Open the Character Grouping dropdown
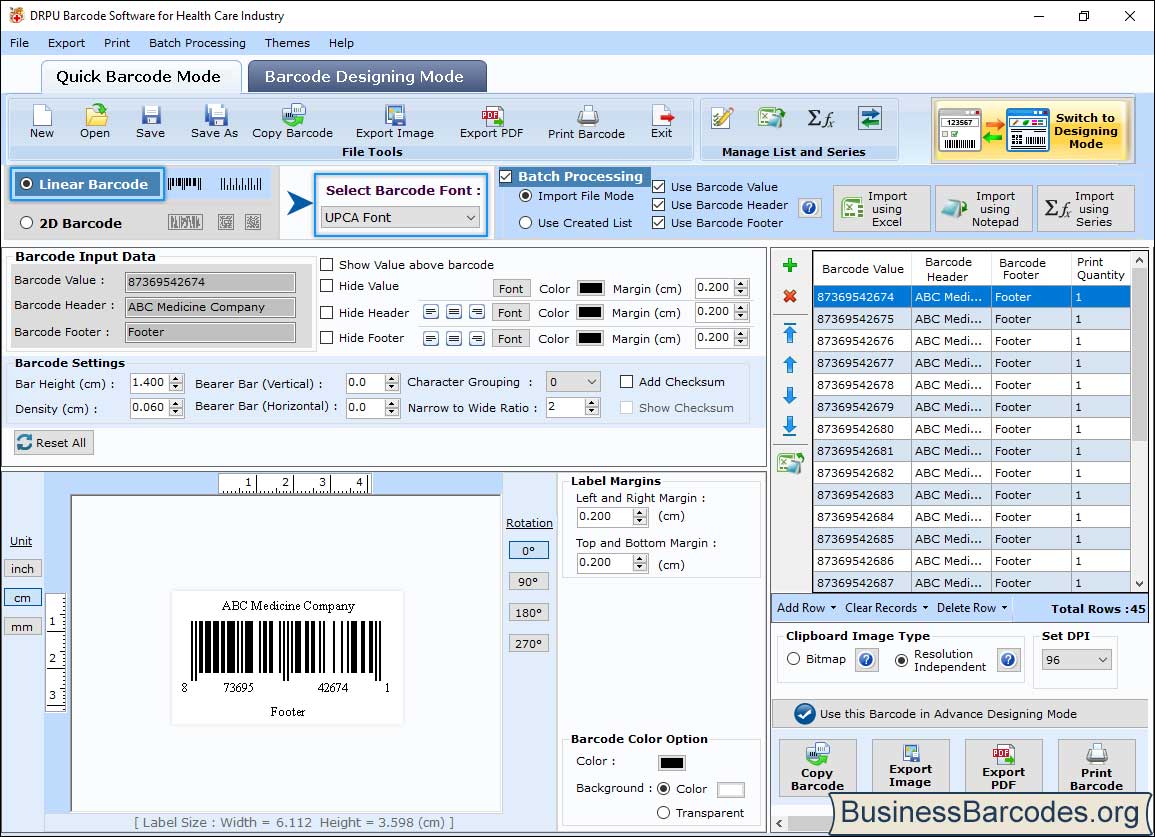The width and height of the screenshot is (1155, 837). click(x=573, y=382)
